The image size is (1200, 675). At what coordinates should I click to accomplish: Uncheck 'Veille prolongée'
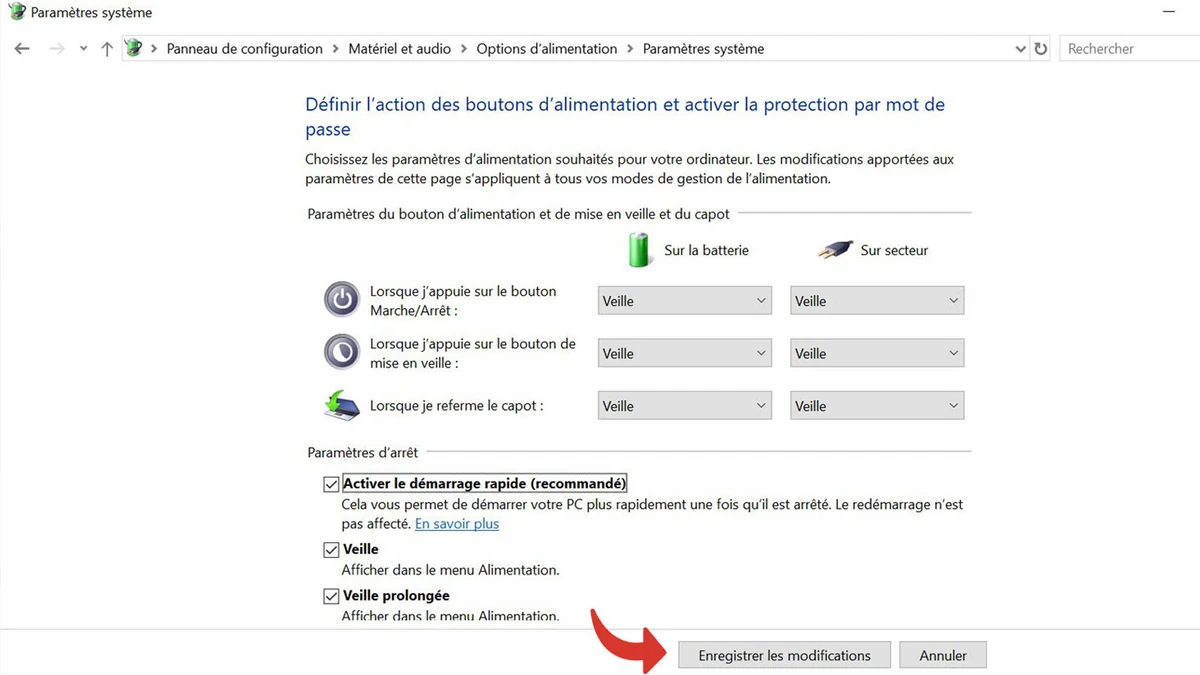331,595
